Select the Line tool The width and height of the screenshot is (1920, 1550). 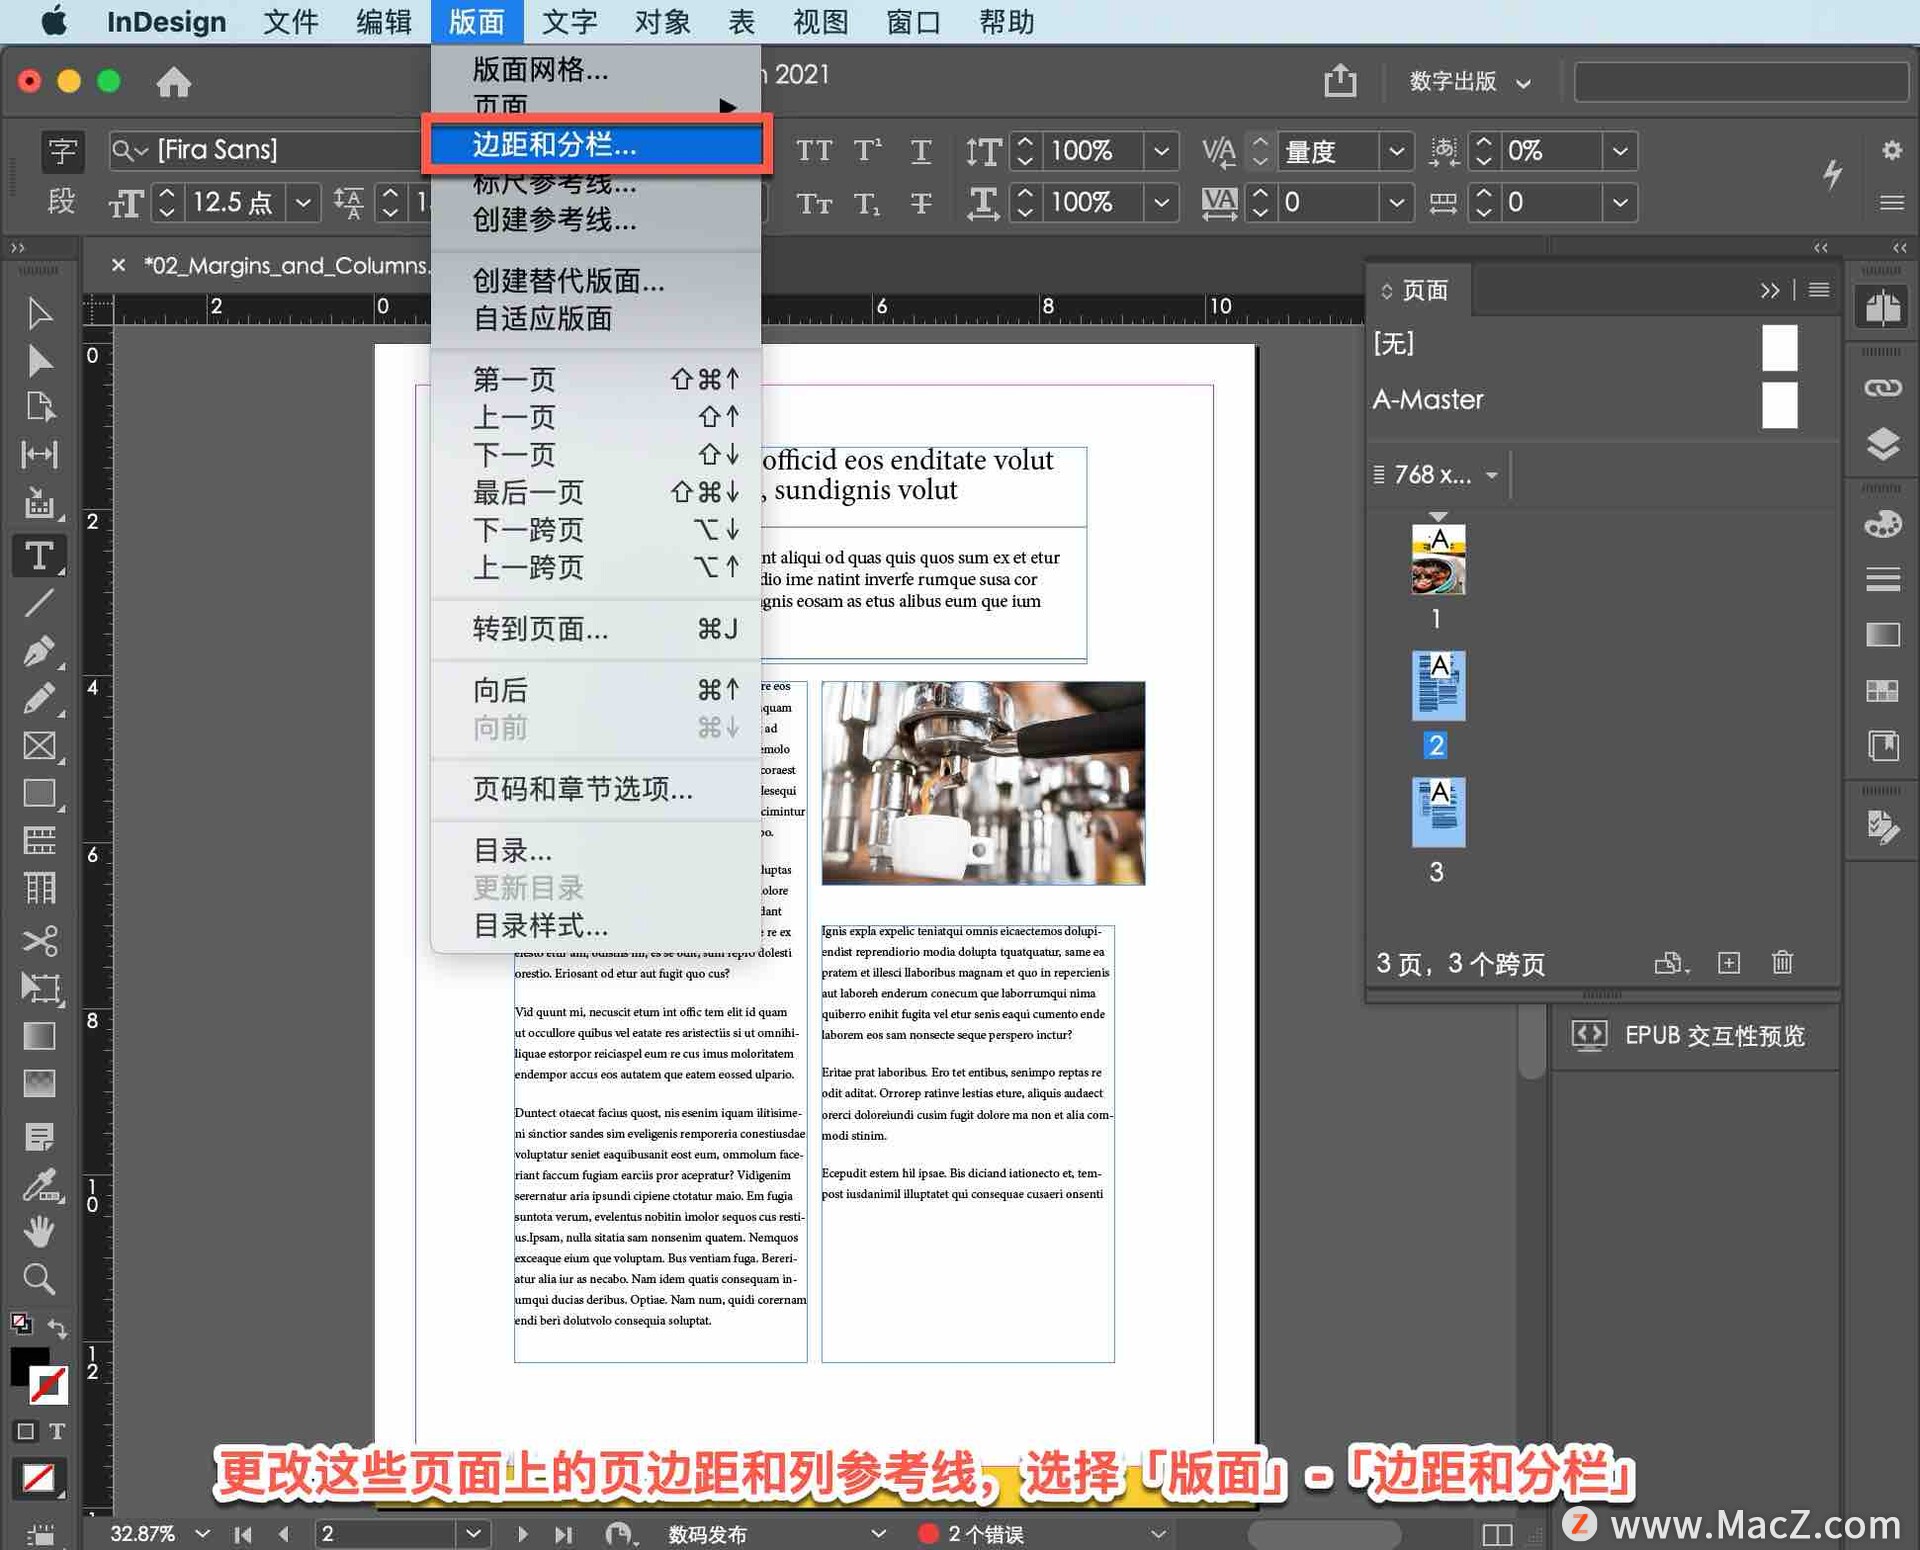tap(39, 603)
